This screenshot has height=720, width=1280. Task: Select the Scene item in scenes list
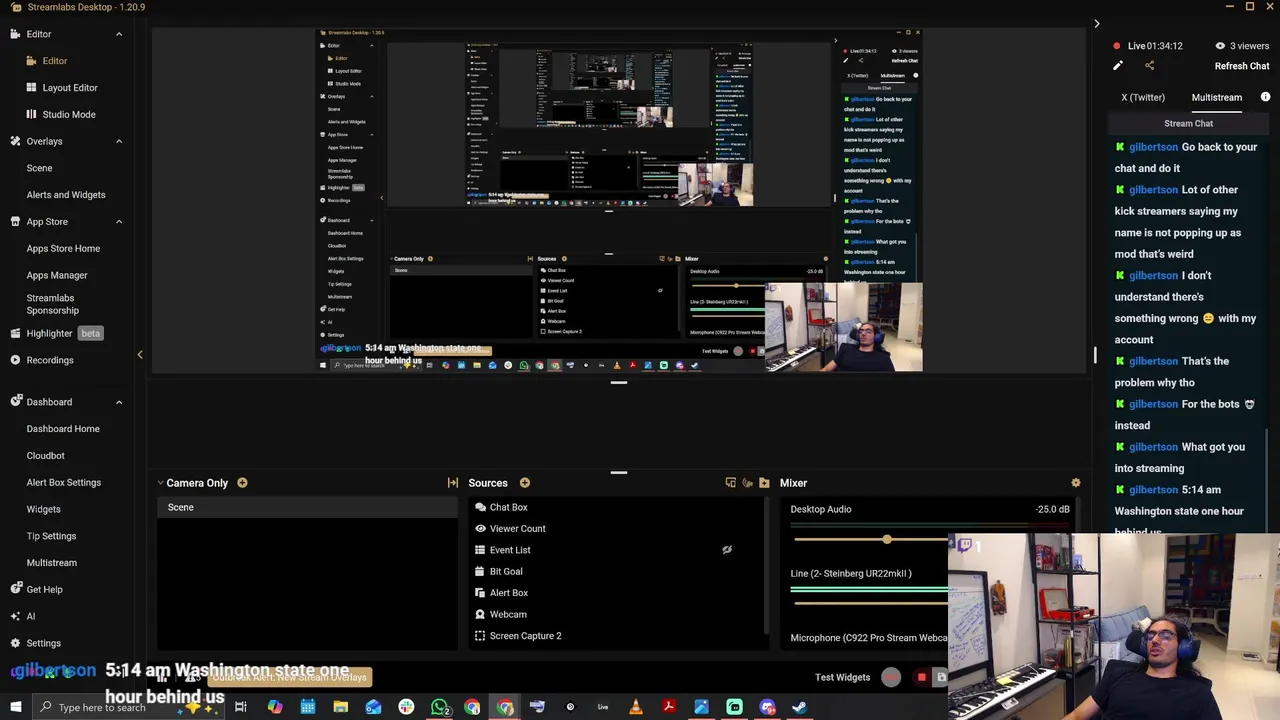point(306,507)
